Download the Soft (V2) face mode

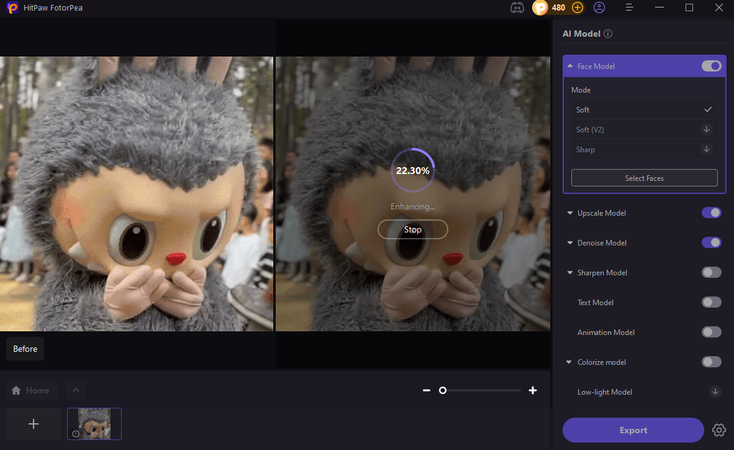pos(706,129)
